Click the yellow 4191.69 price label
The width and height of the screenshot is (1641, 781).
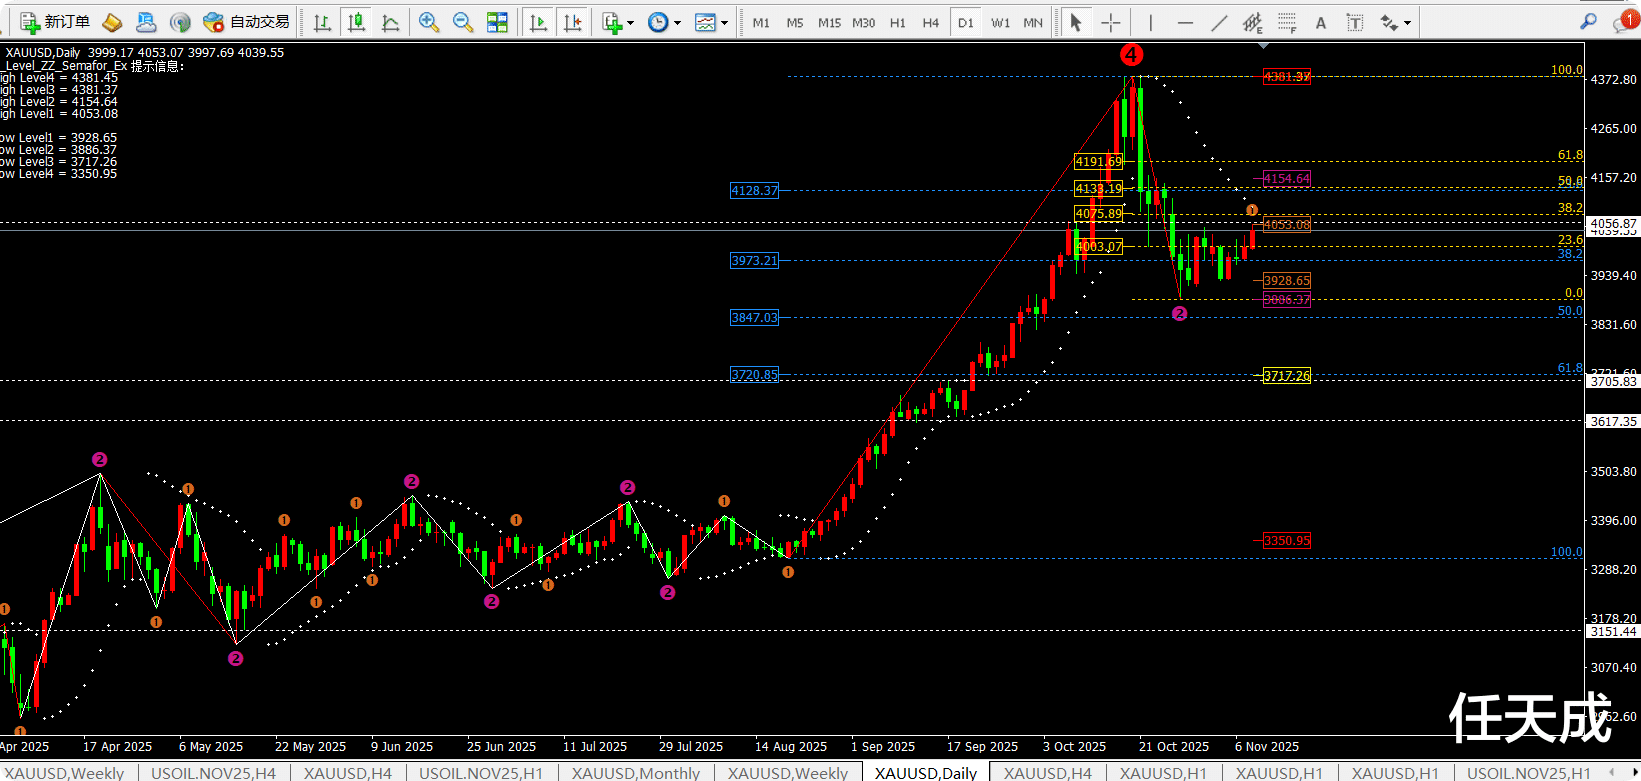[1098, 161]
